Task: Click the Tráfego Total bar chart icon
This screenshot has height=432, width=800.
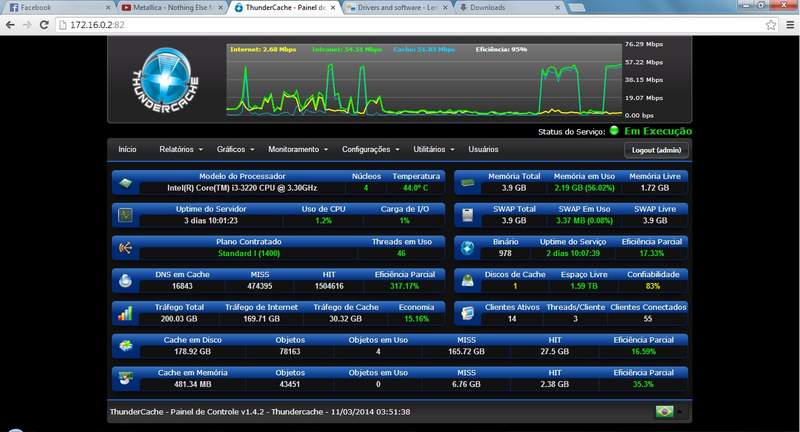Action: (125, 313)
